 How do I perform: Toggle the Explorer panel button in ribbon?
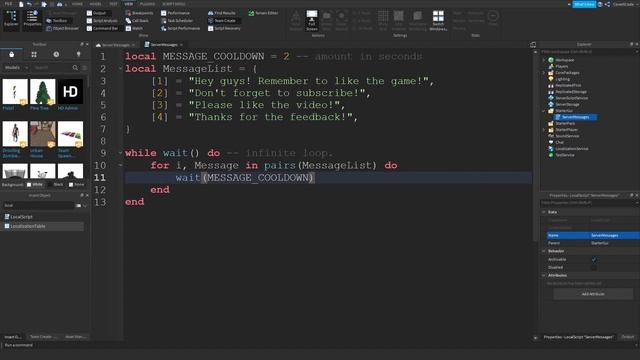pos(11,19)
